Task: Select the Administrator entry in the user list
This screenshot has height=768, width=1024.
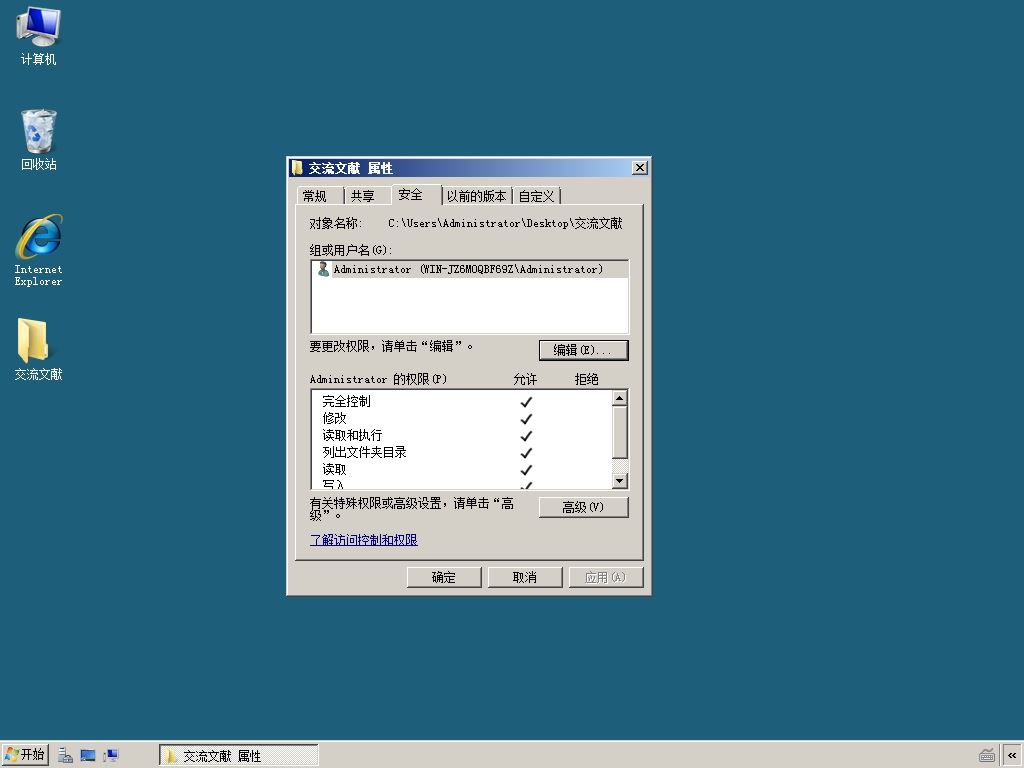Action: (x=470, y=269)
